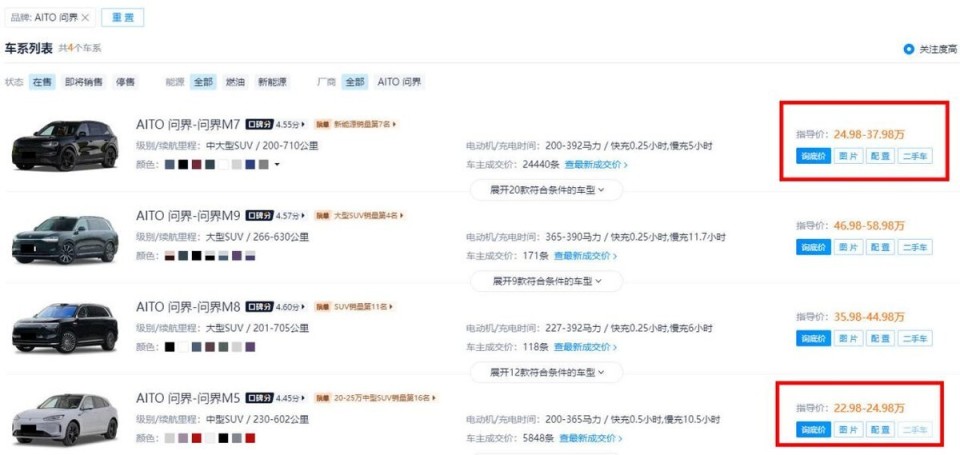Open the 问界M7 car thumbnail

click(x=65, y=145)
